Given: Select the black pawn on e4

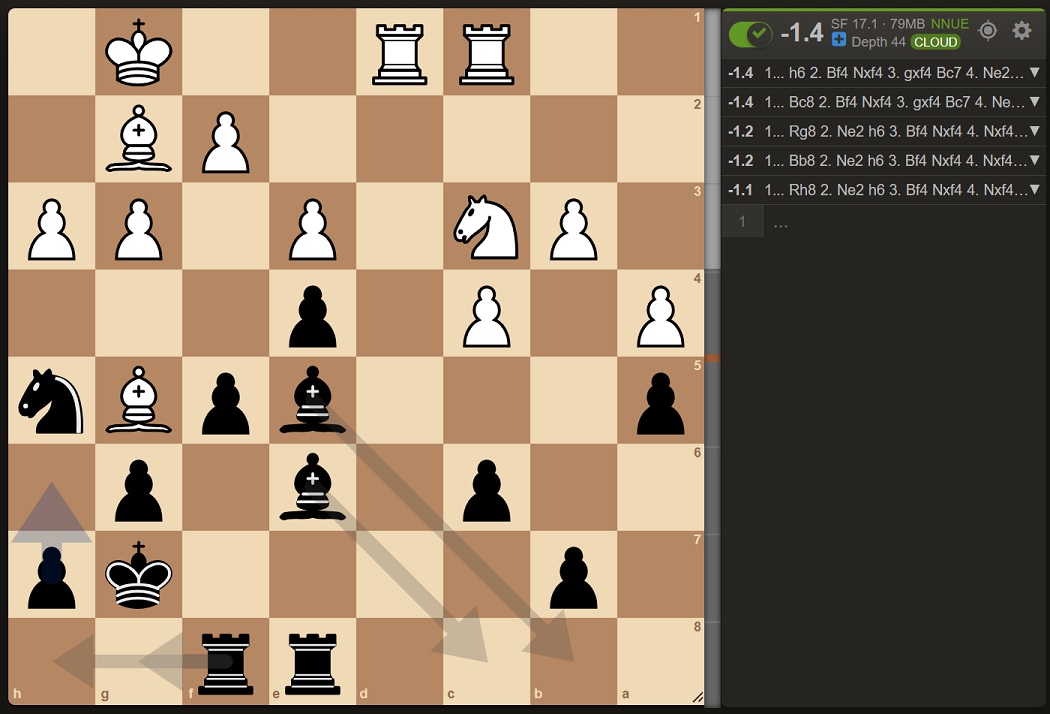Looking at the screenshot, I should click(313, 317).
